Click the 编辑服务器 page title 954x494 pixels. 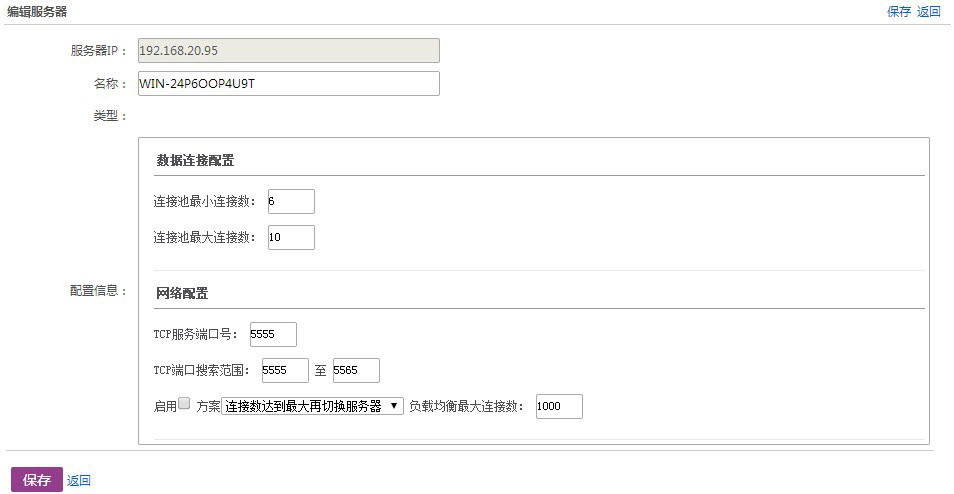click(38, 11)
